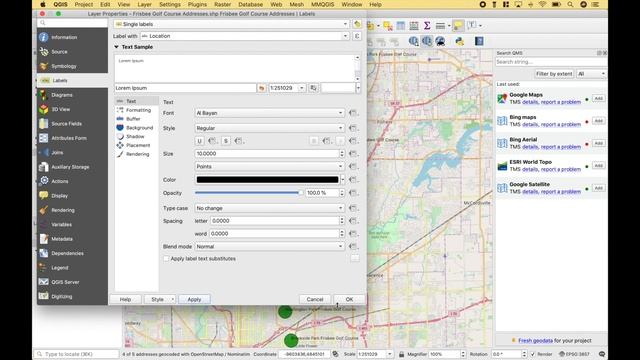Screen dimensions: 640x360
Task: Click data-defined override for Size
Action: pyautogui.click(x=353, y=154)
